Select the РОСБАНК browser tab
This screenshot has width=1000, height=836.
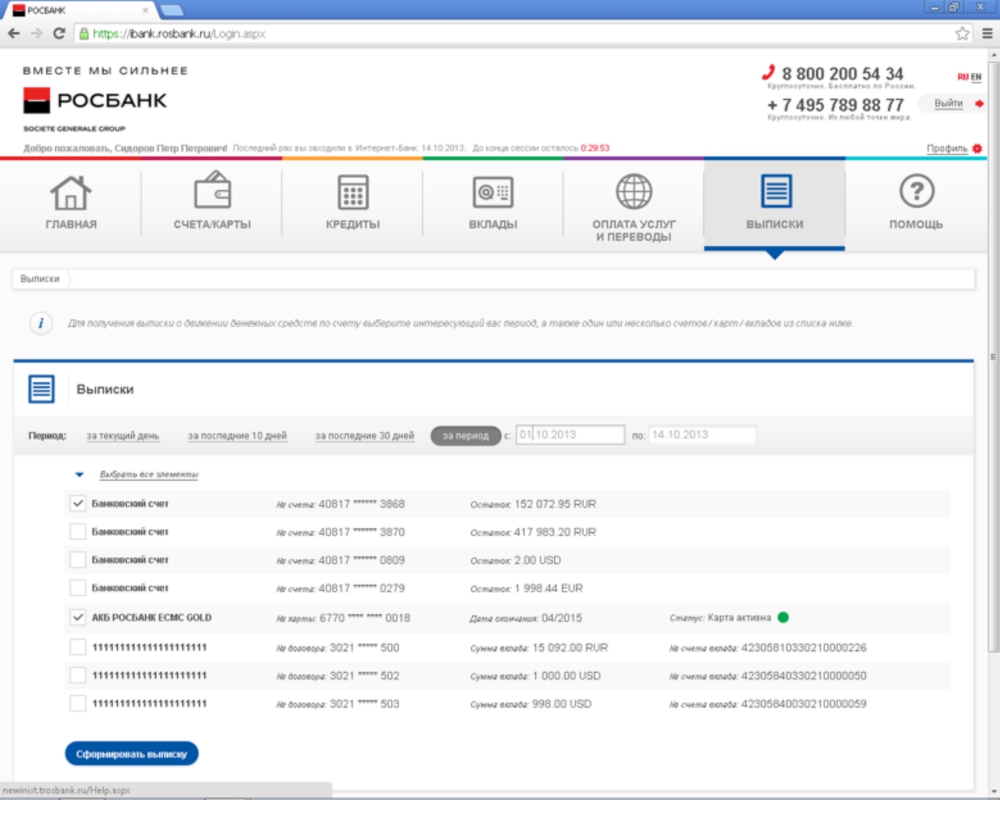point(80,10)
